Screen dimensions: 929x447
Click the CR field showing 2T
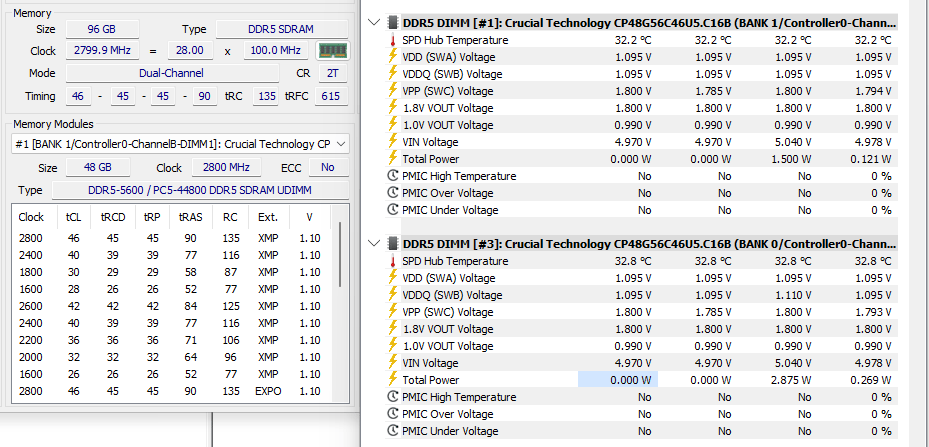tap(334, 74)
